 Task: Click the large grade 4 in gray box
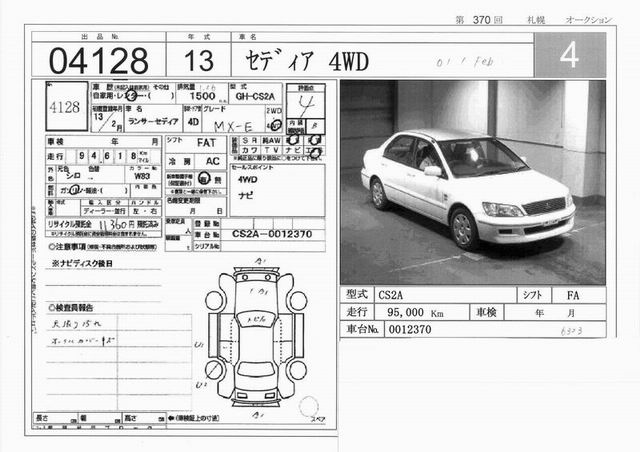tap(569, 55)
